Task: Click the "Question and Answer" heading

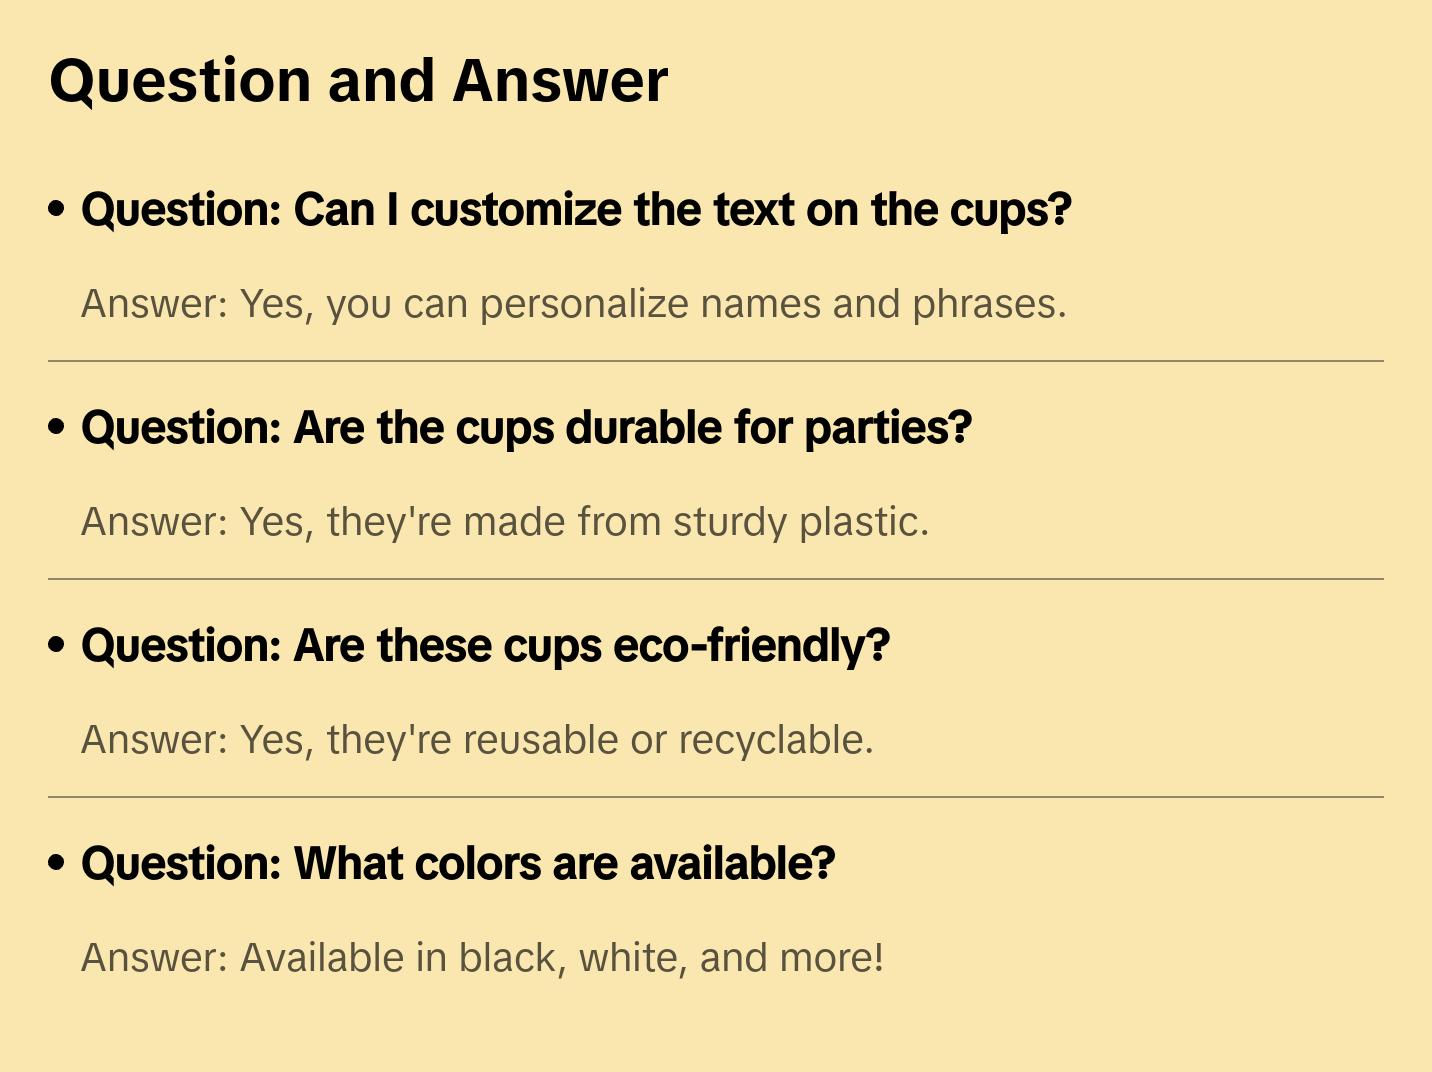Action: (358, 80)
